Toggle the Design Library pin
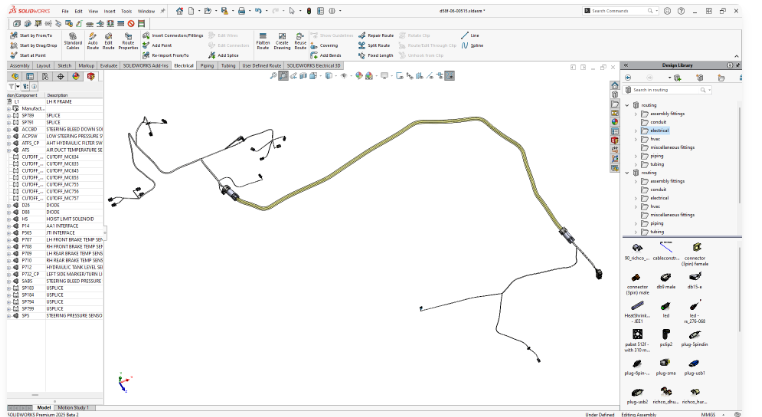This screenshot has height=417, width=762. point(738,65)
